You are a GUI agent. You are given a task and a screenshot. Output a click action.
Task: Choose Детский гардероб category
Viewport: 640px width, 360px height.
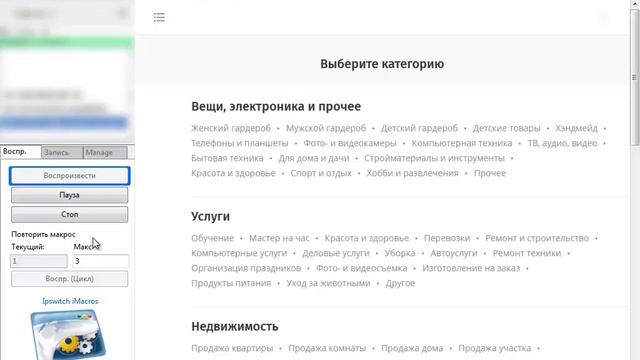tap(419, 128)
